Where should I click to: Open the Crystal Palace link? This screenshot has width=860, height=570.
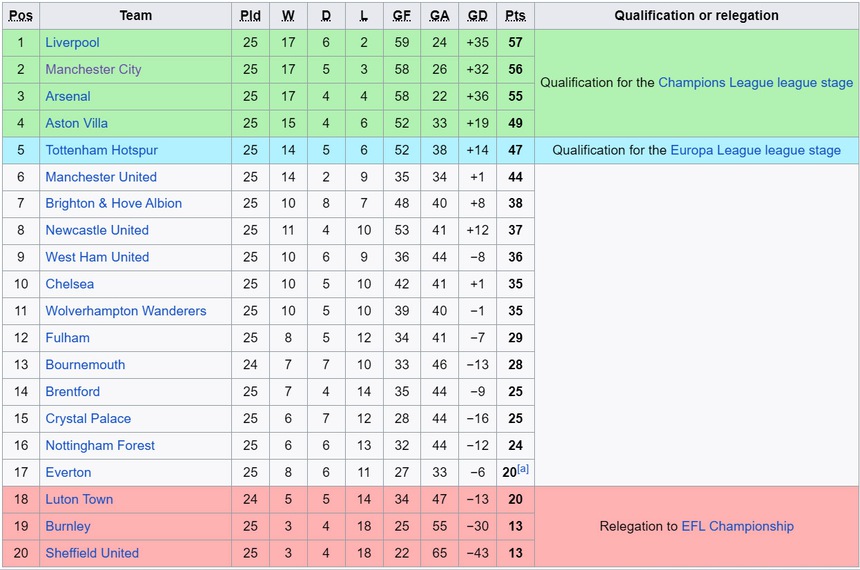88,419
